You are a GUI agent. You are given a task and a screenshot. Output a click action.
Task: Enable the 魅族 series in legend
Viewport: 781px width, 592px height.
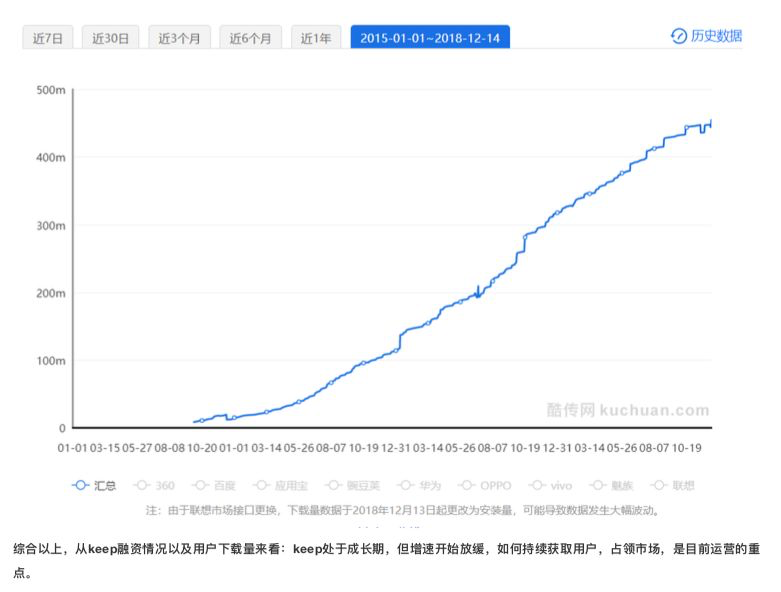pos(611,485)
